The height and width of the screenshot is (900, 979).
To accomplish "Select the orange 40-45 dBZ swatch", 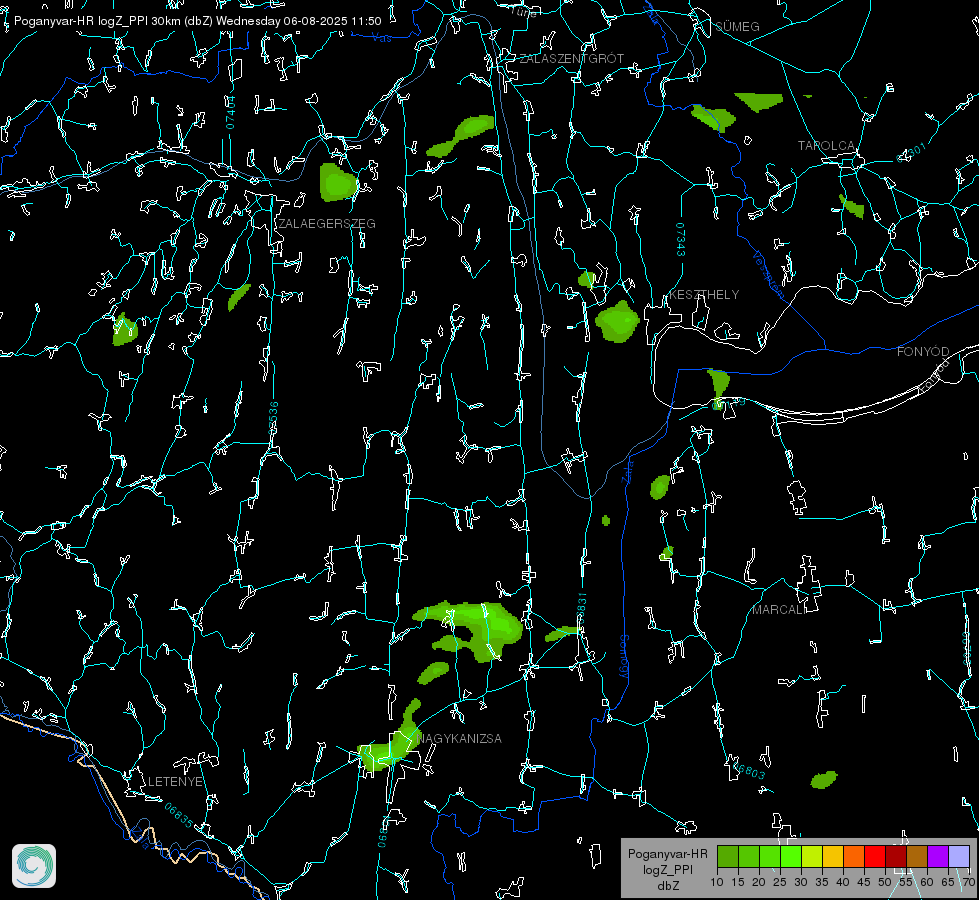I will pyautogui.click(x=854, y=856).
